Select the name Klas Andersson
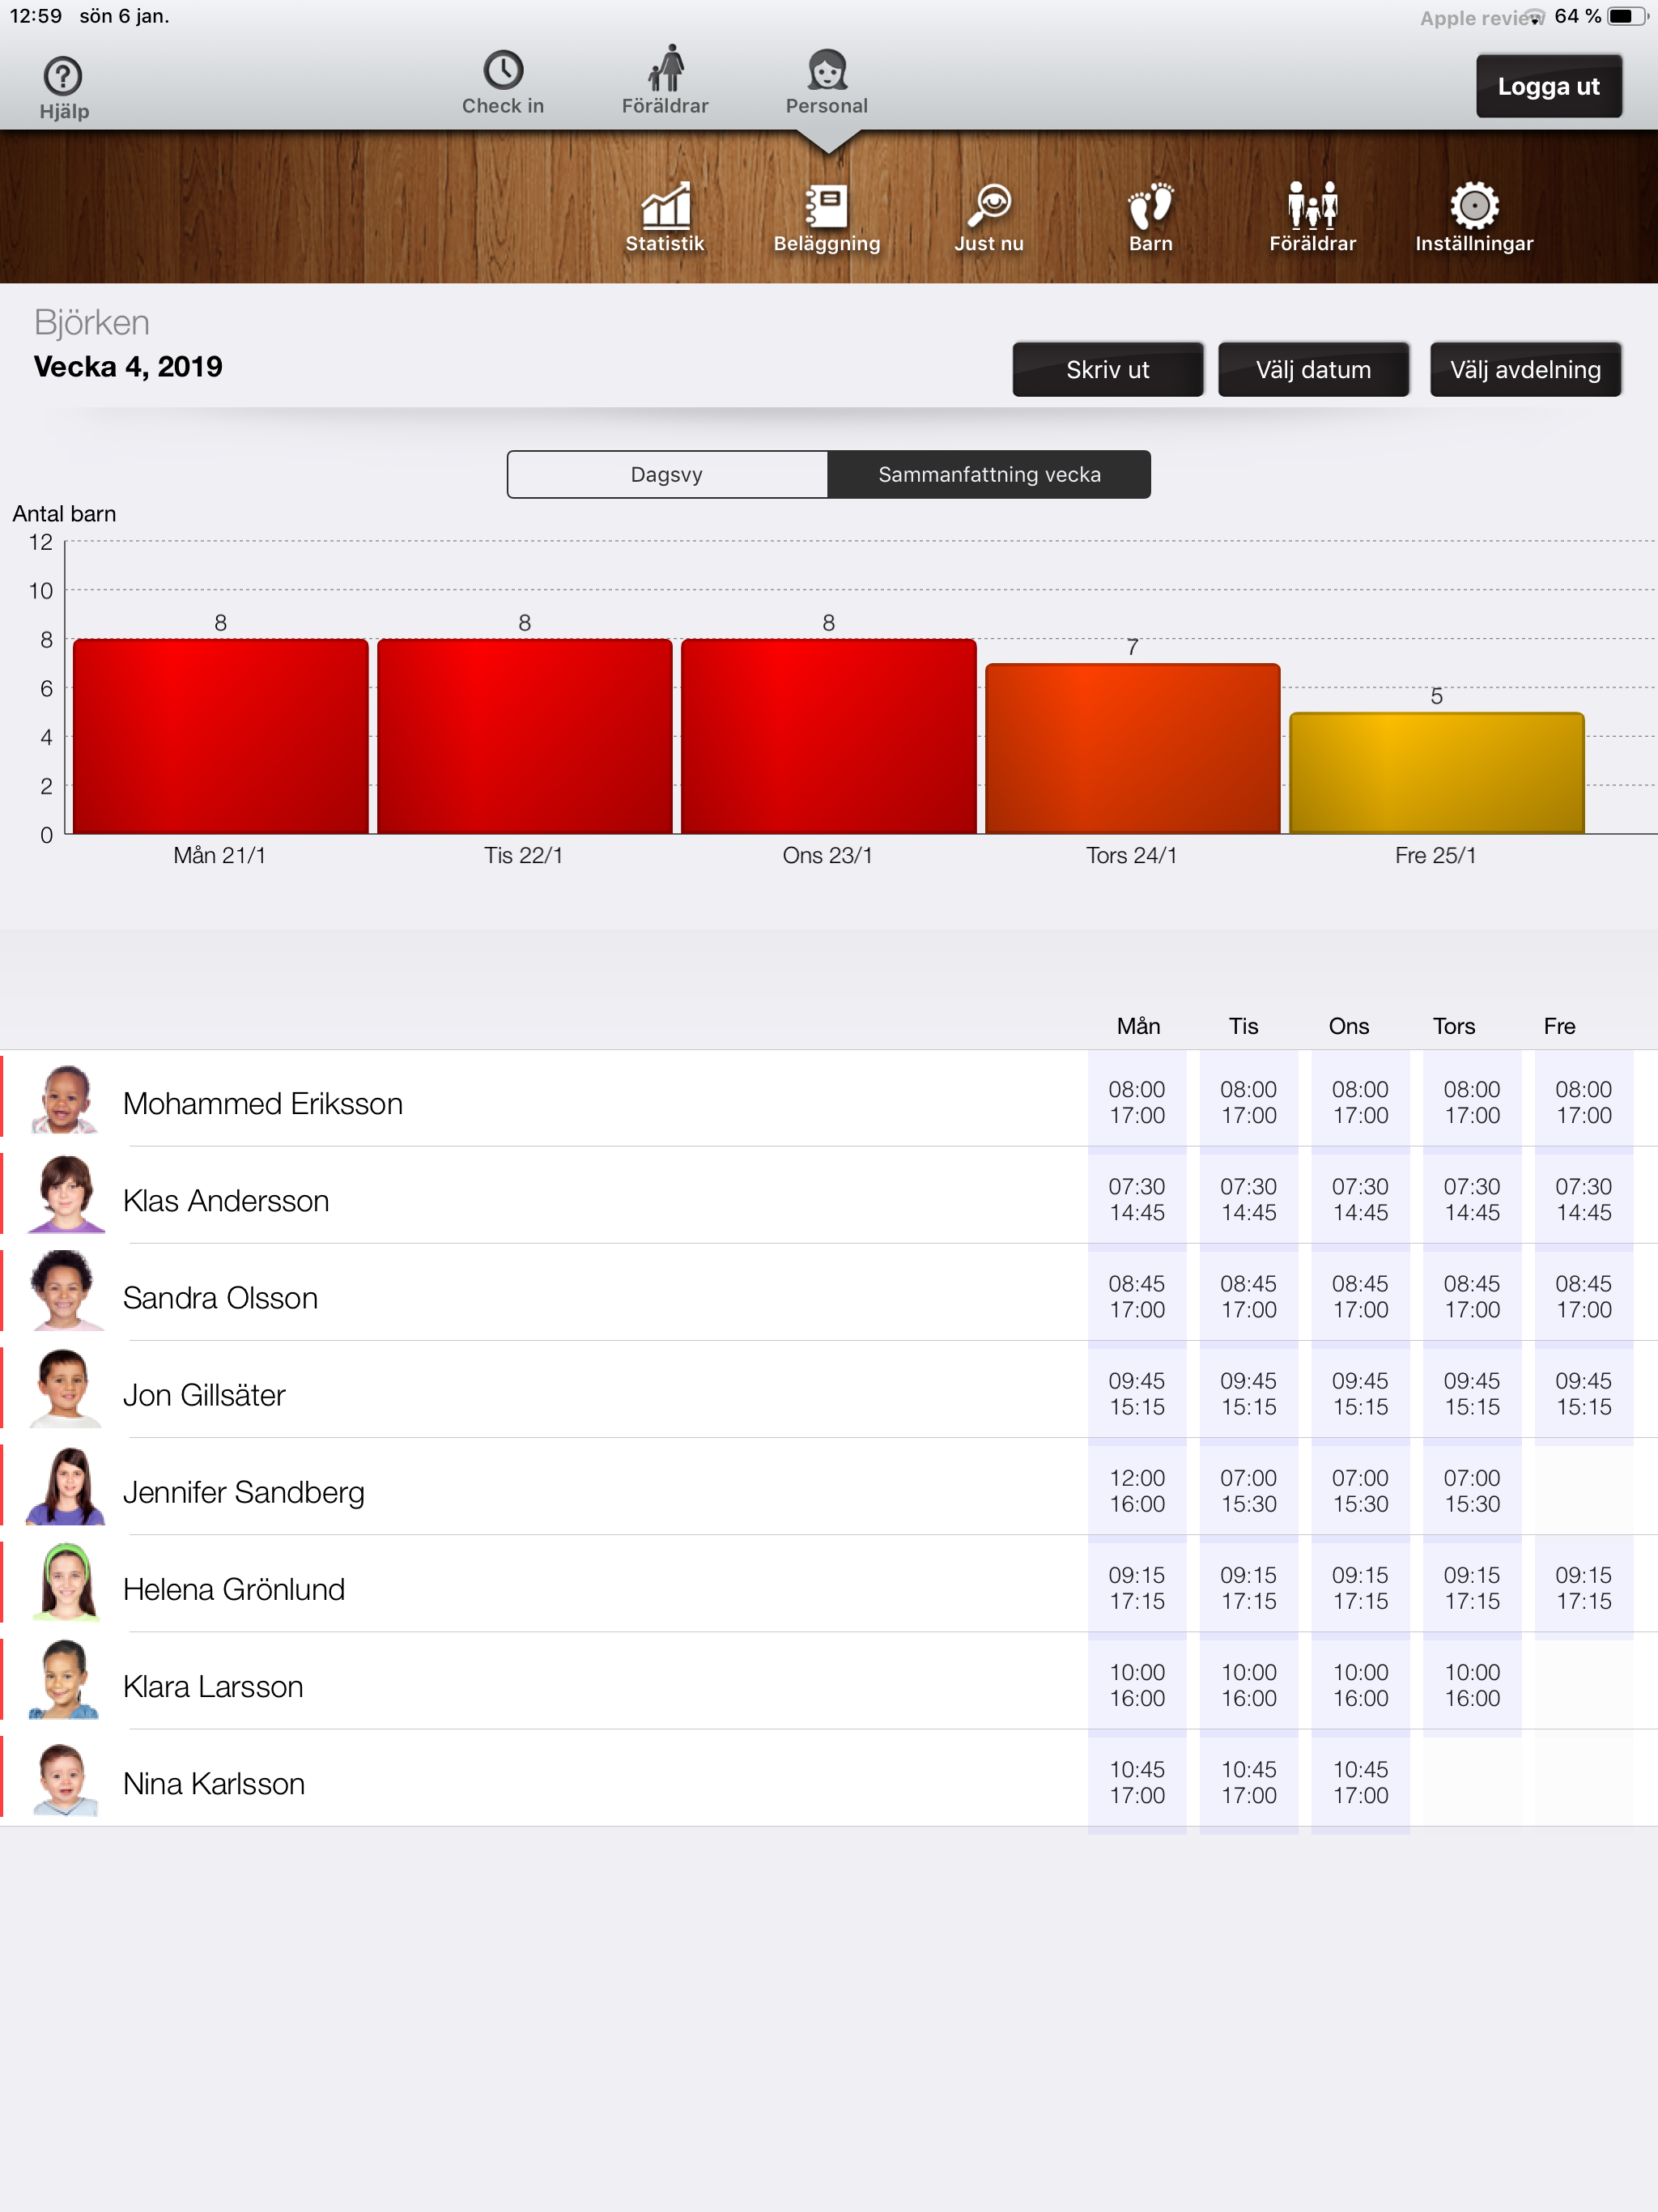Image resolution: width=1658 pixels, height=2212 pixels. coord(226,1200)
